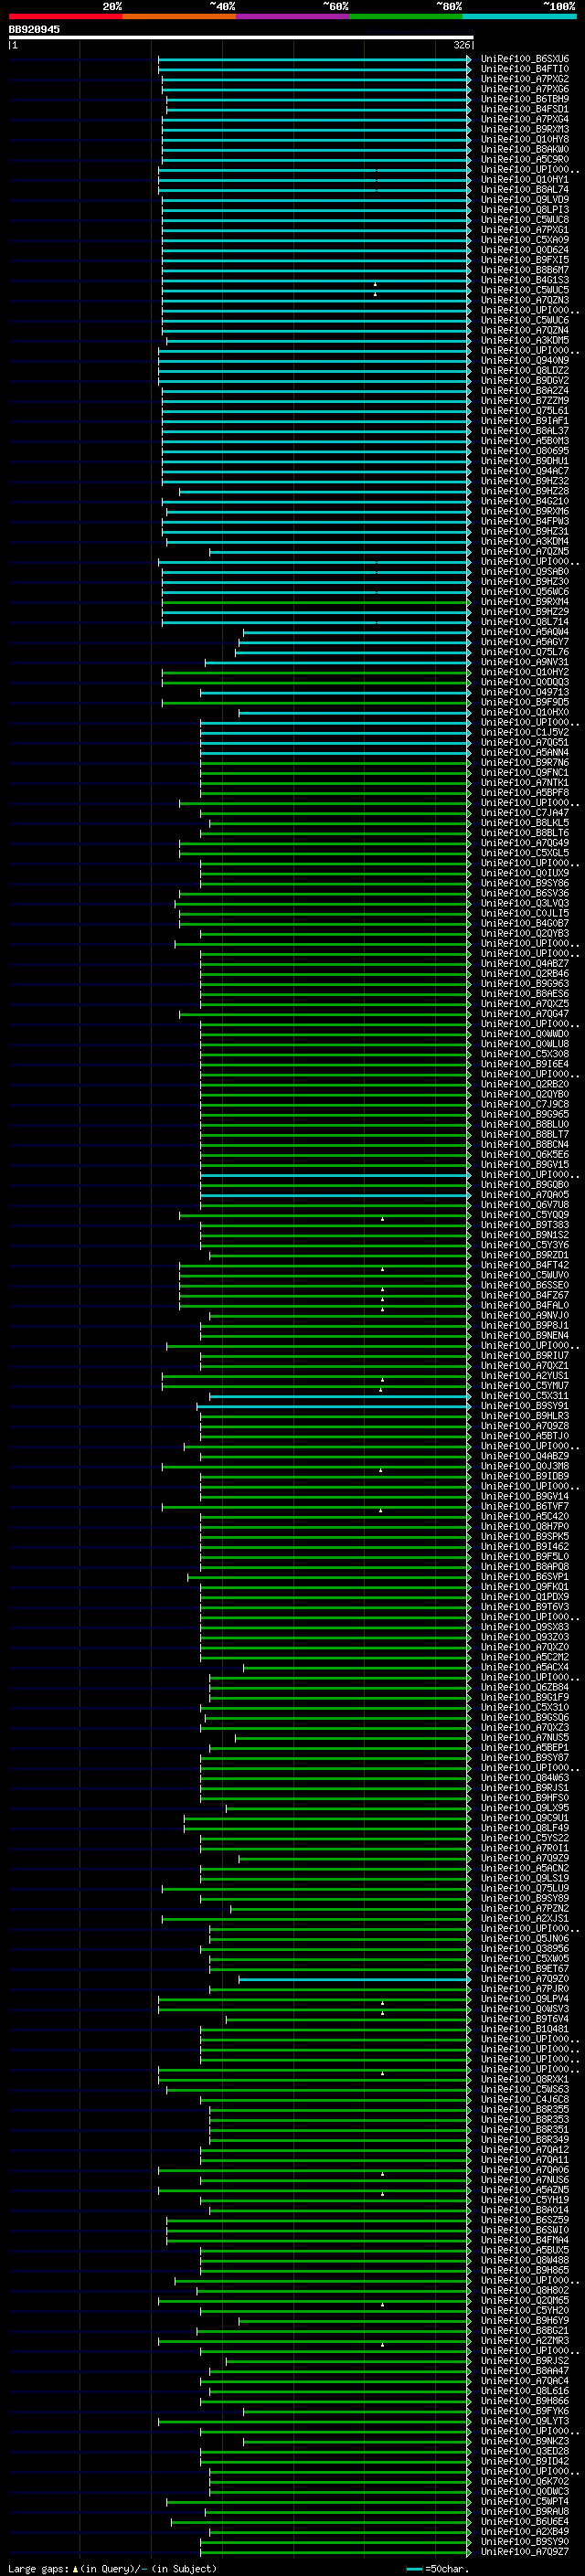Screen dimensions: 585x2576
Task: Select hit label UniRef100_B9F9D5
Action: 525,702
